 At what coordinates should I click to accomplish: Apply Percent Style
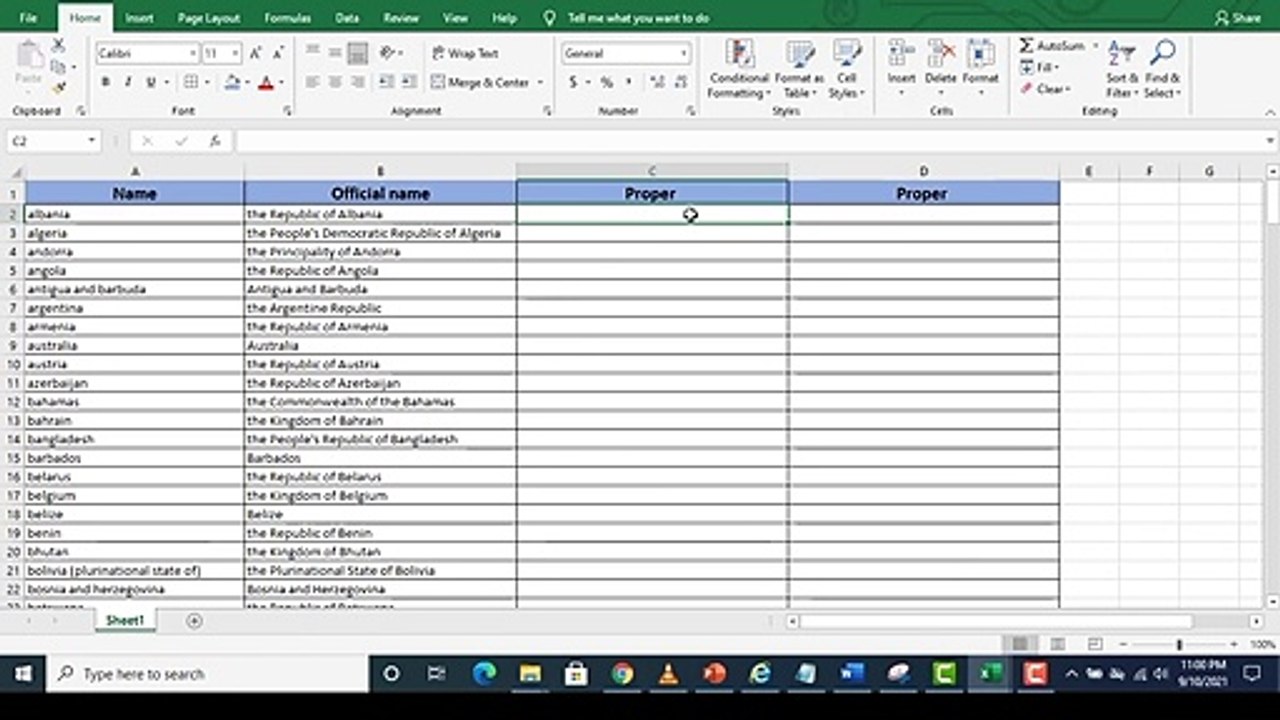606,82
